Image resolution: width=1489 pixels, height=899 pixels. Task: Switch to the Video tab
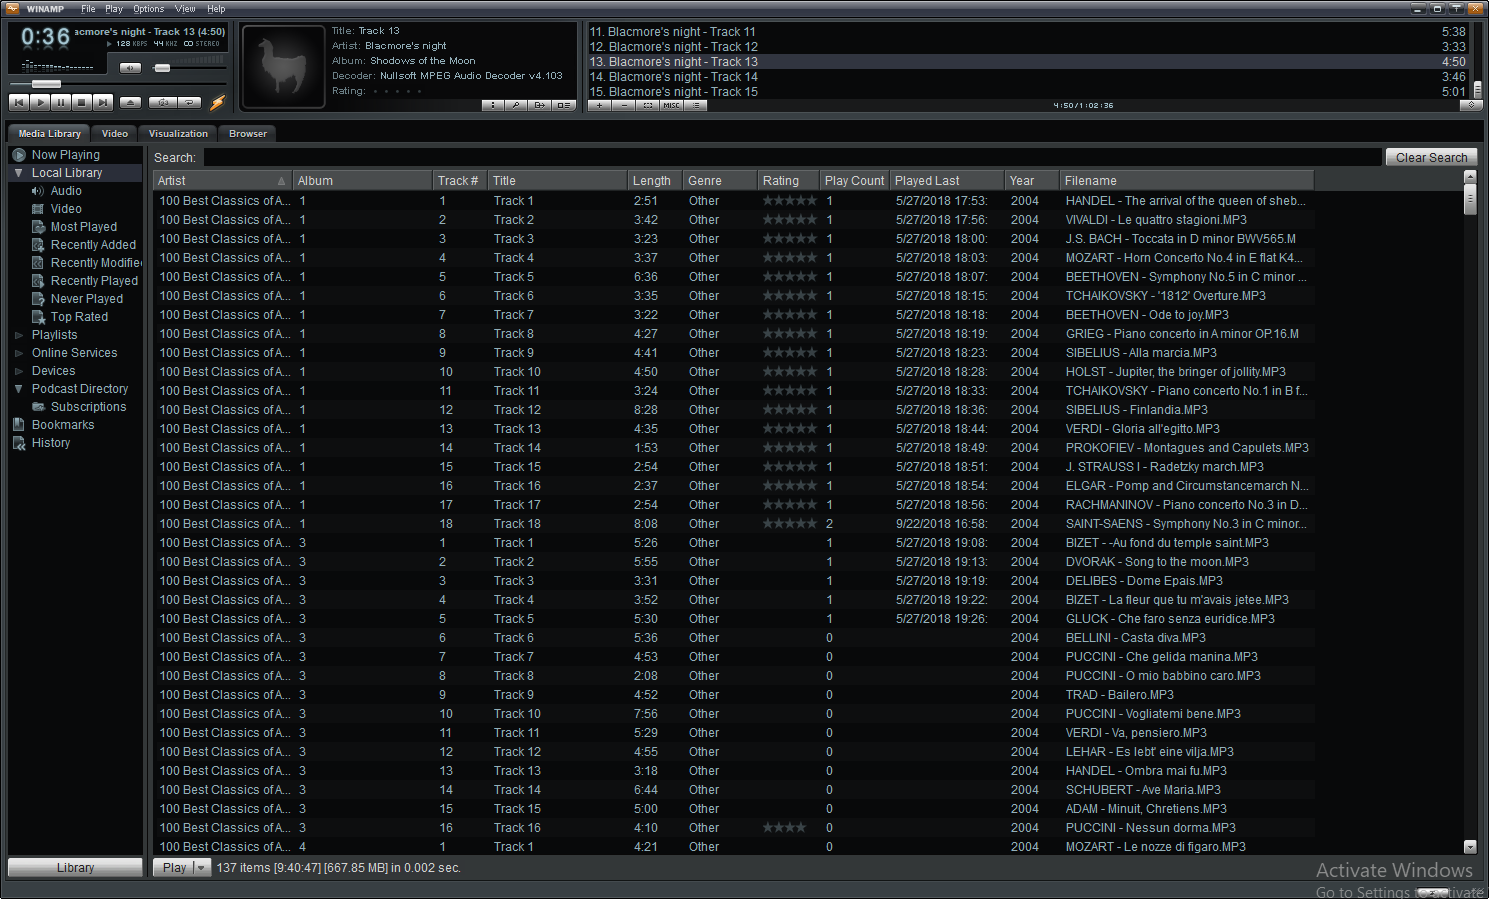click(115, 134)
